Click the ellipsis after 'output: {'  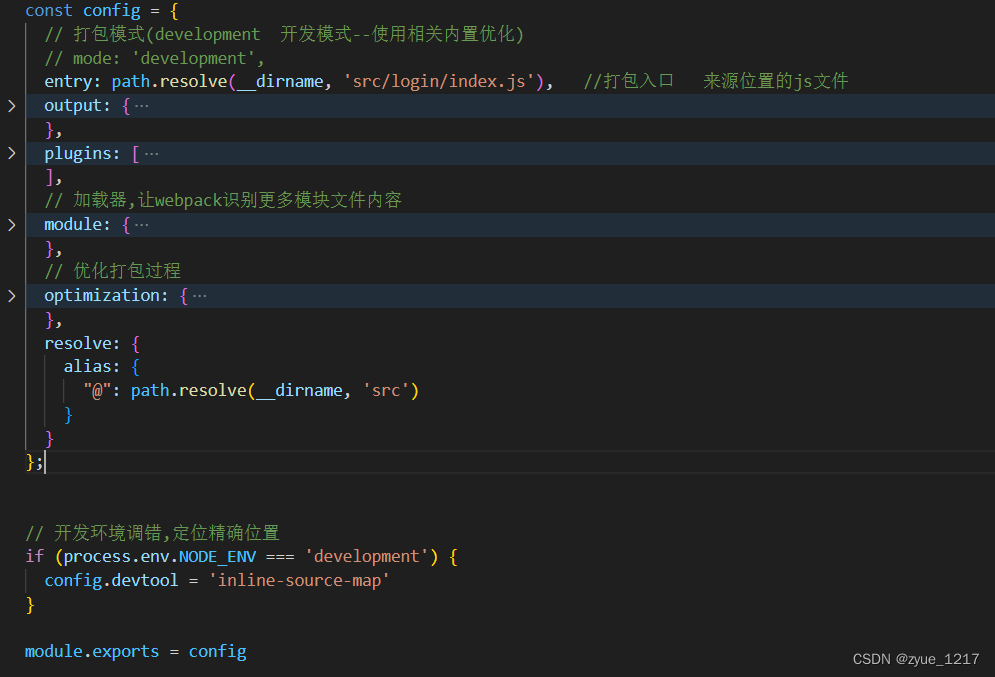pyautogui.click(x=142, y=106)
